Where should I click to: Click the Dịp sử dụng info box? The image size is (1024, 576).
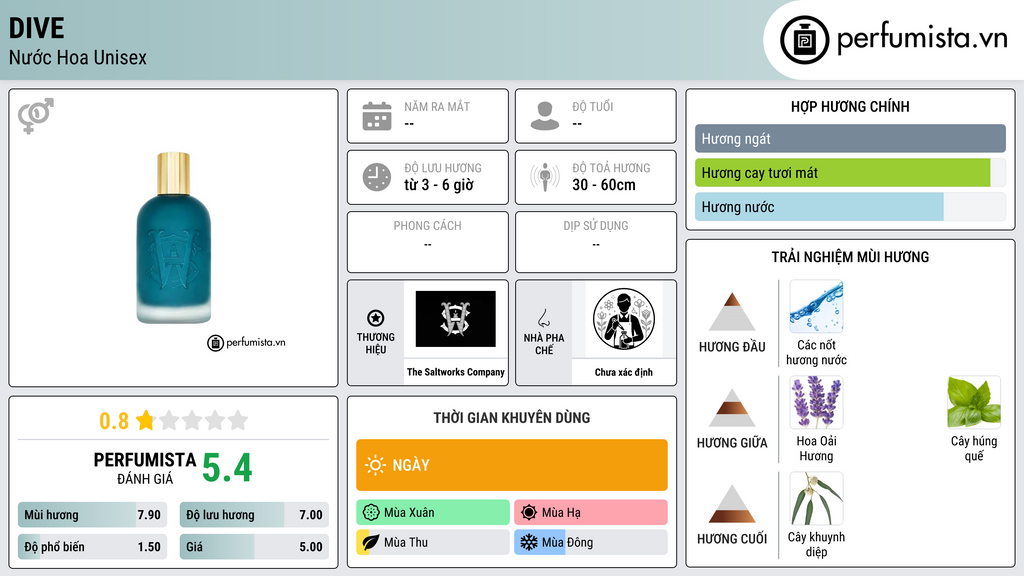click(x=596, y=242)
